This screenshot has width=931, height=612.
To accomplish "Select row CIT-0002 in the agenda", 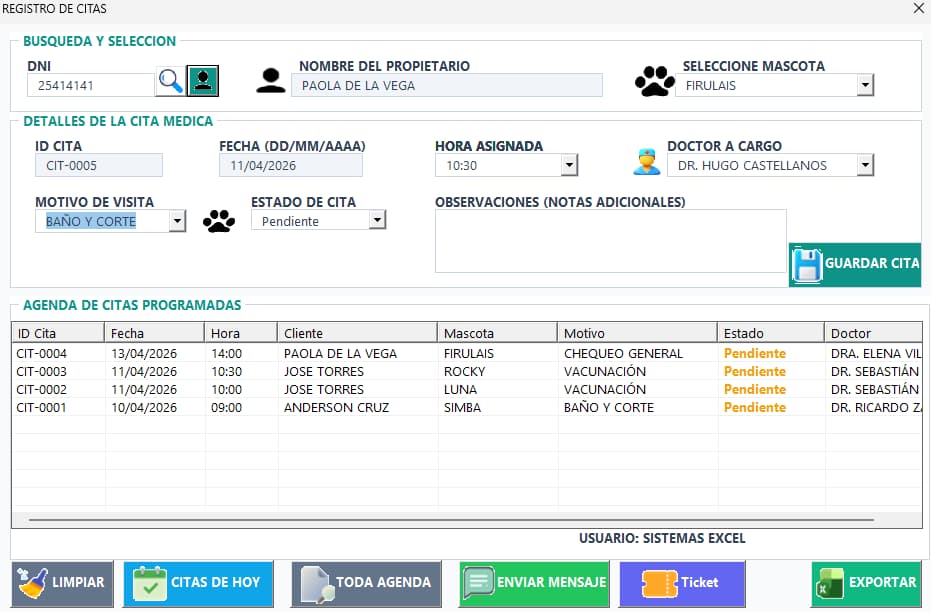I will click(467, 389).
